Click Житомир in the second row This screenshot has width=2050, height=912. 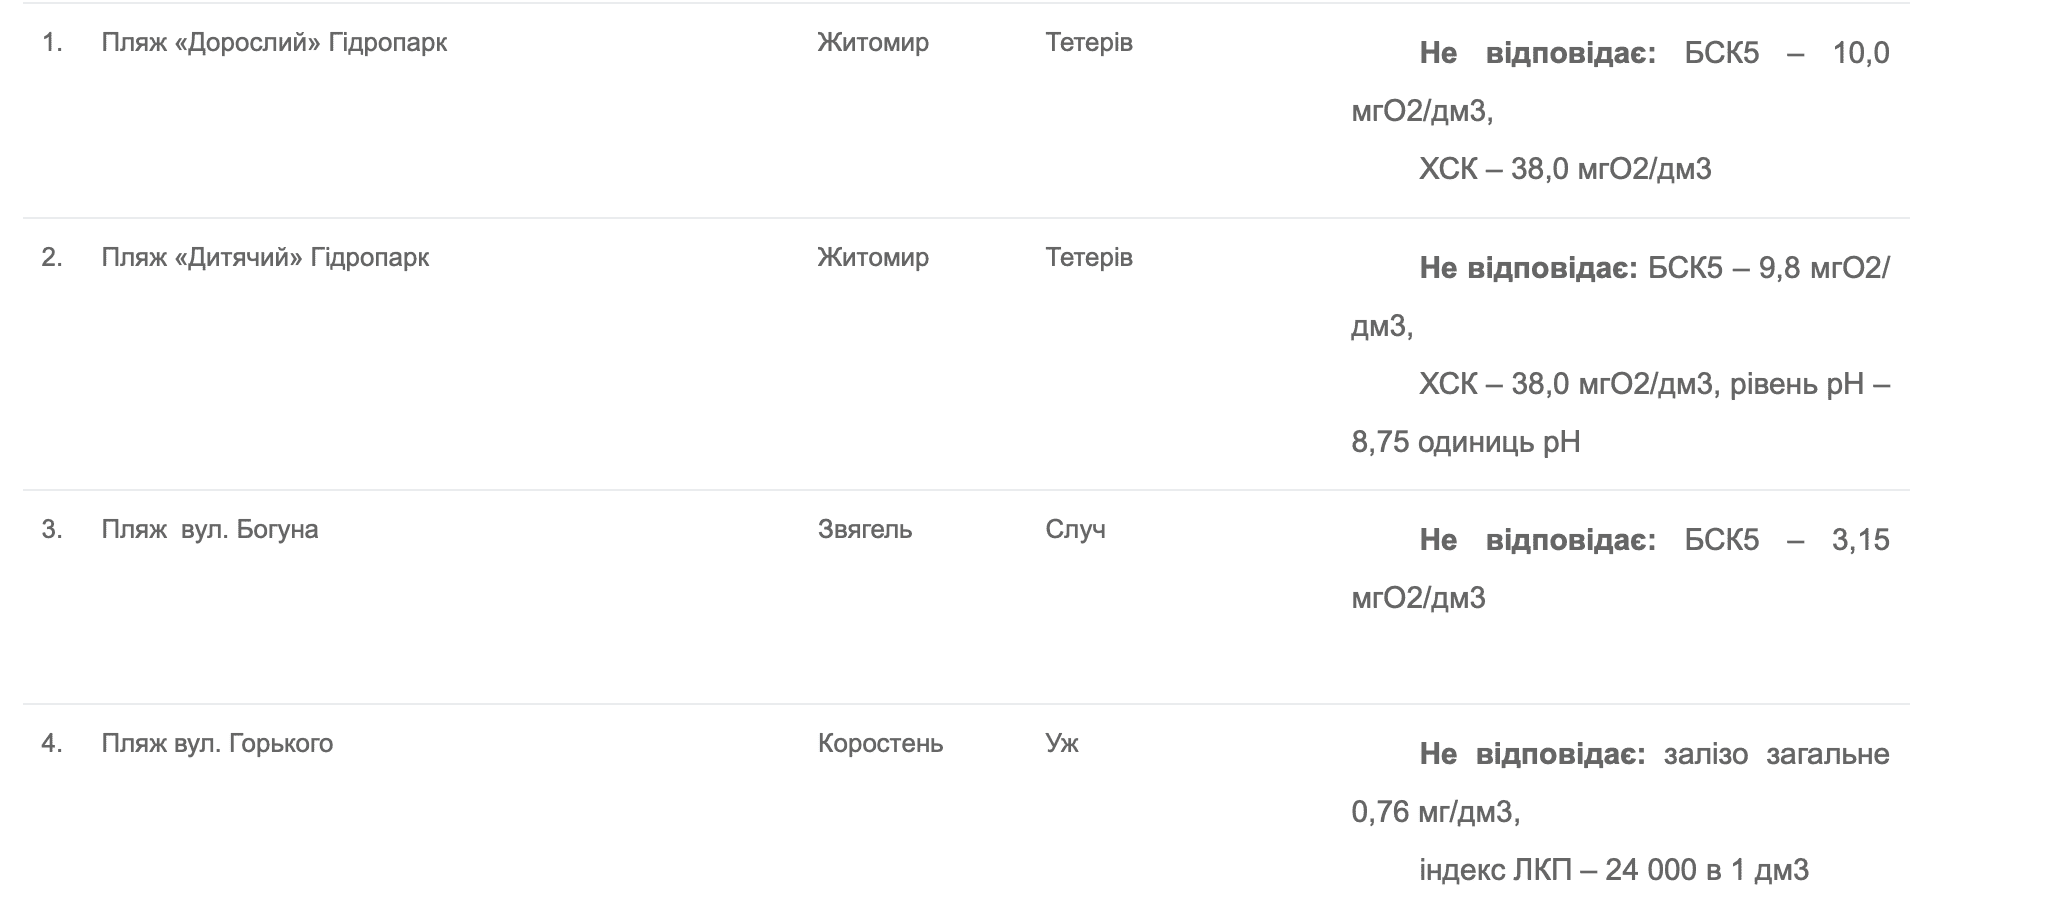point(873,258)
